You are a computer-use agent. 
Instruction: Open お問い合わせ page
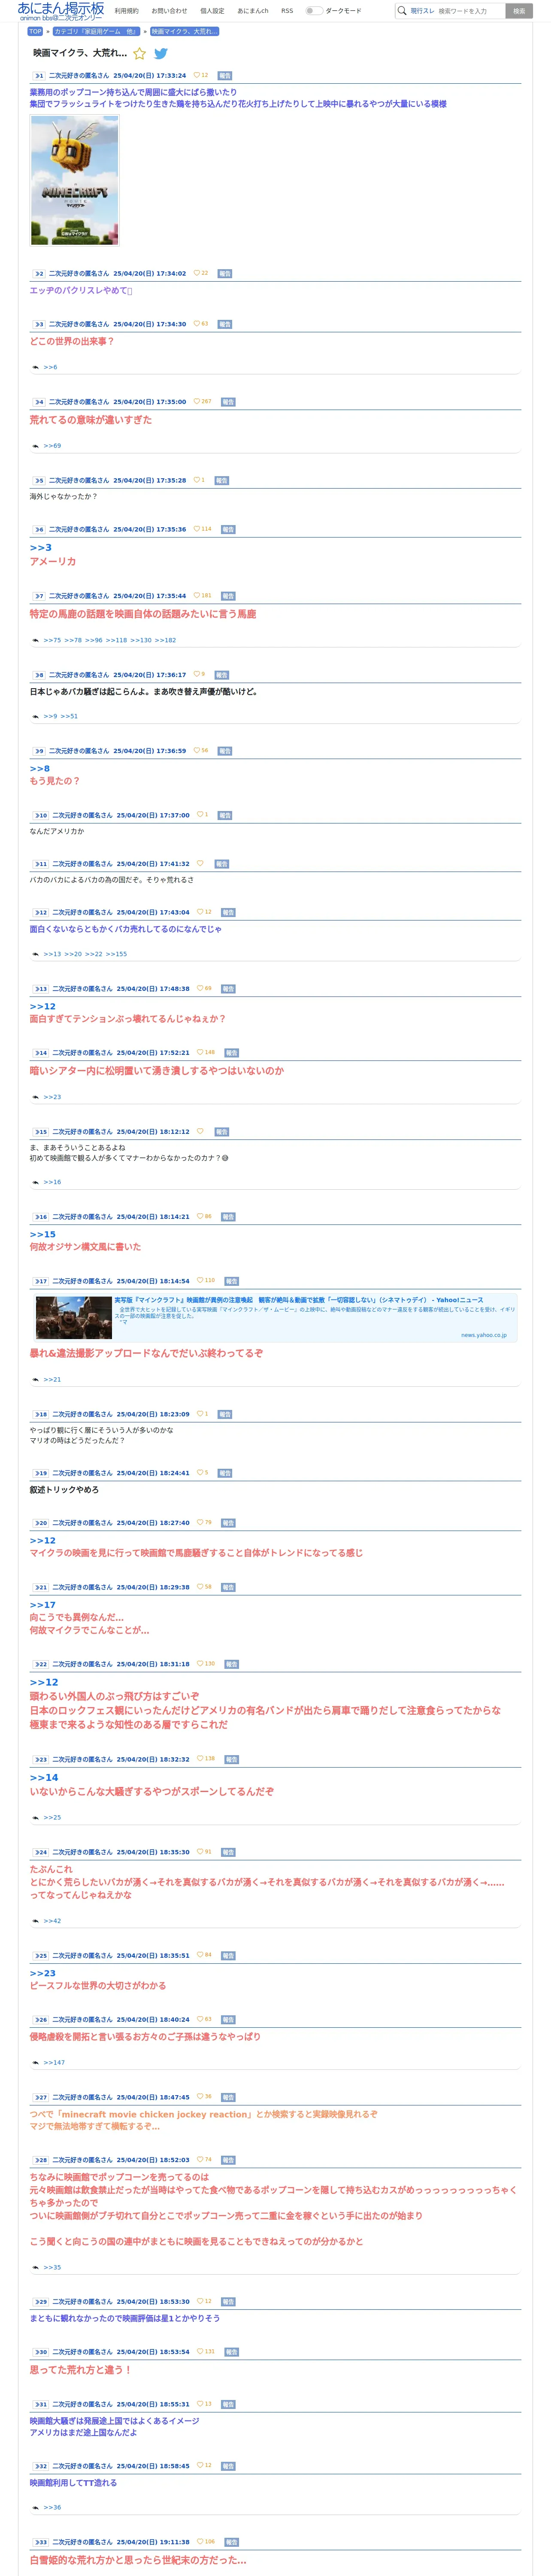(169, 11)
